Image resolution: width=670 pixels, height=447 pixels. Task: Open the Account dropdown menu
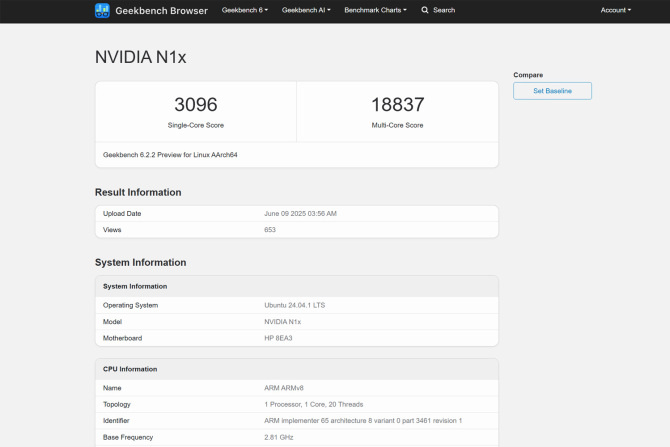click(x=615, y=10)
